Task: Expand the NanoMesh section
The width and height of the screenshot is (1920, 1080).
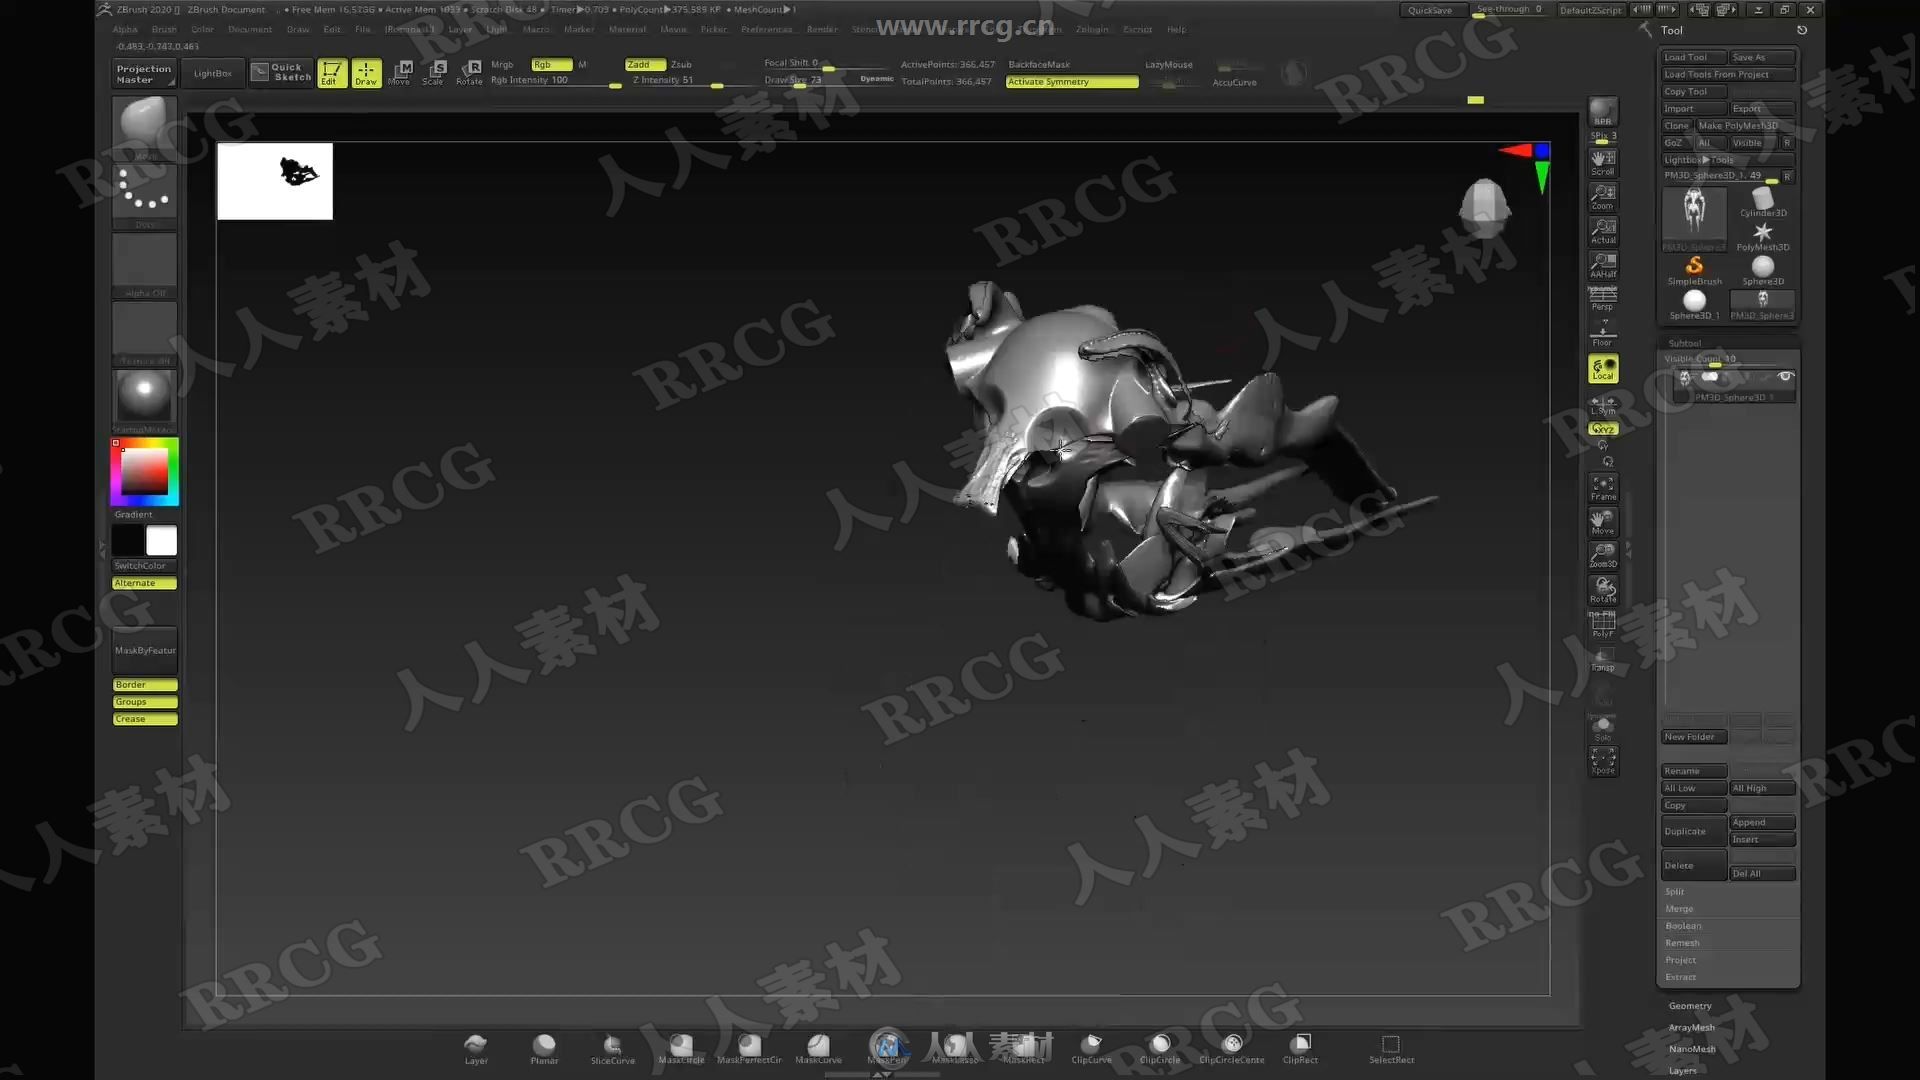Action: [x=1692, y=1049]
